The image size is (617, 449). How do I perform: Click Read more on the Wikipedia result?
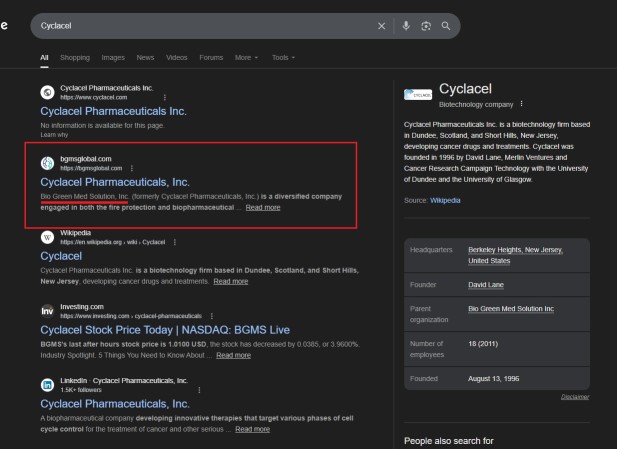coord(231,281)
